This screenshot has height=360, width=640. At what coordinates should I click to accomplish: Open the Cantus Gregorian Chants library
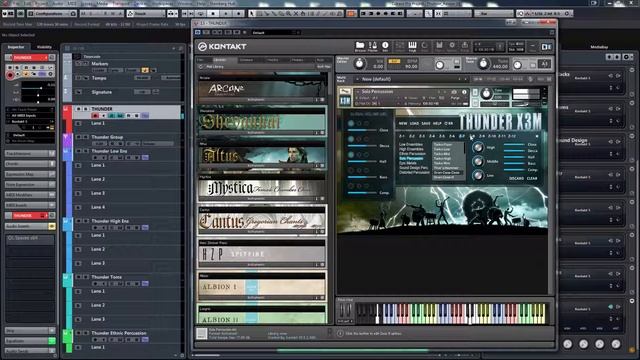[262, 221]
